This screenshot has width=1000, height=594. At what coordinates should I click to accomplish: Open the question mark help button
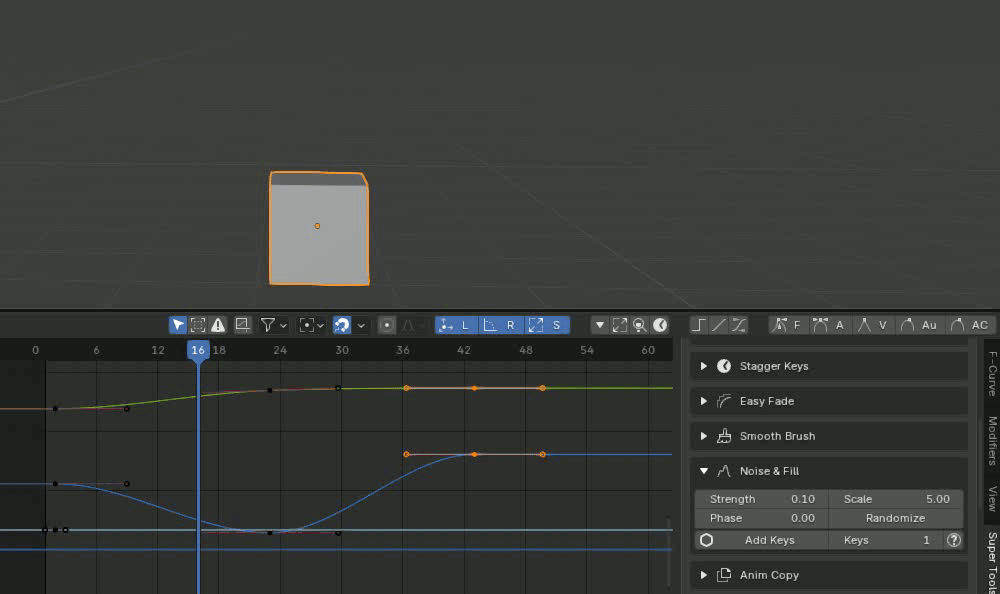[x=953, y=540]
